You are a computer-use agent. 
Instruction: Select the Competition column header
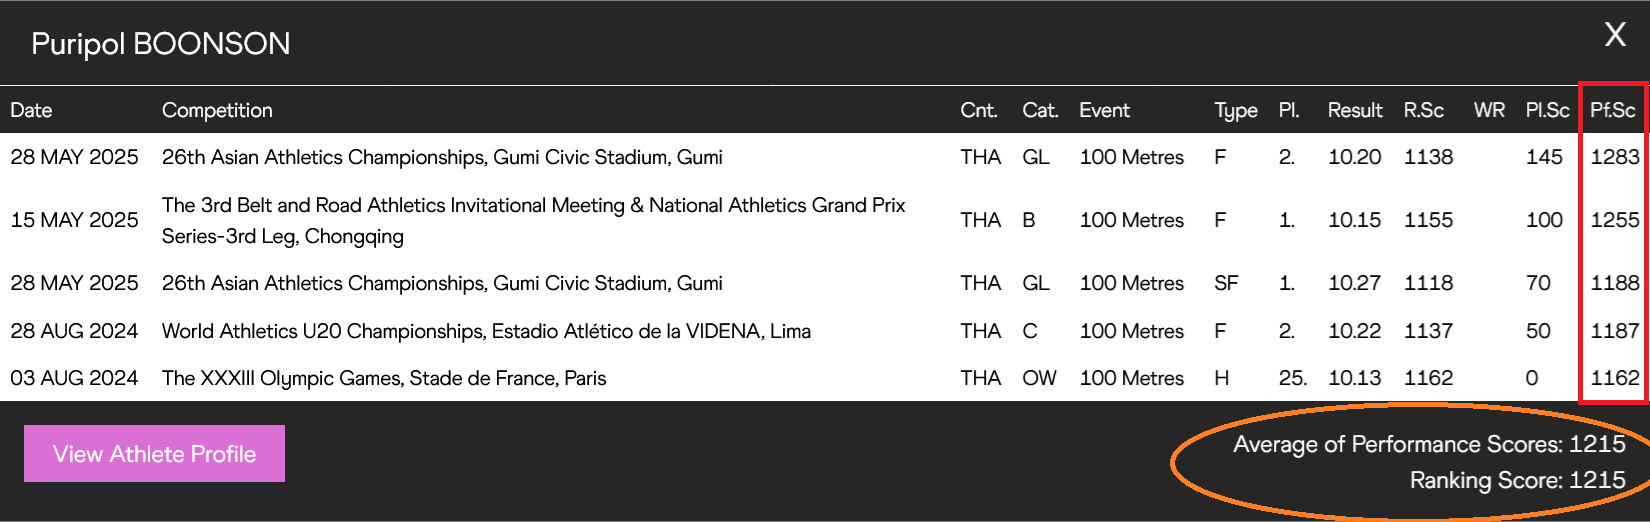(x=217, y=110)
